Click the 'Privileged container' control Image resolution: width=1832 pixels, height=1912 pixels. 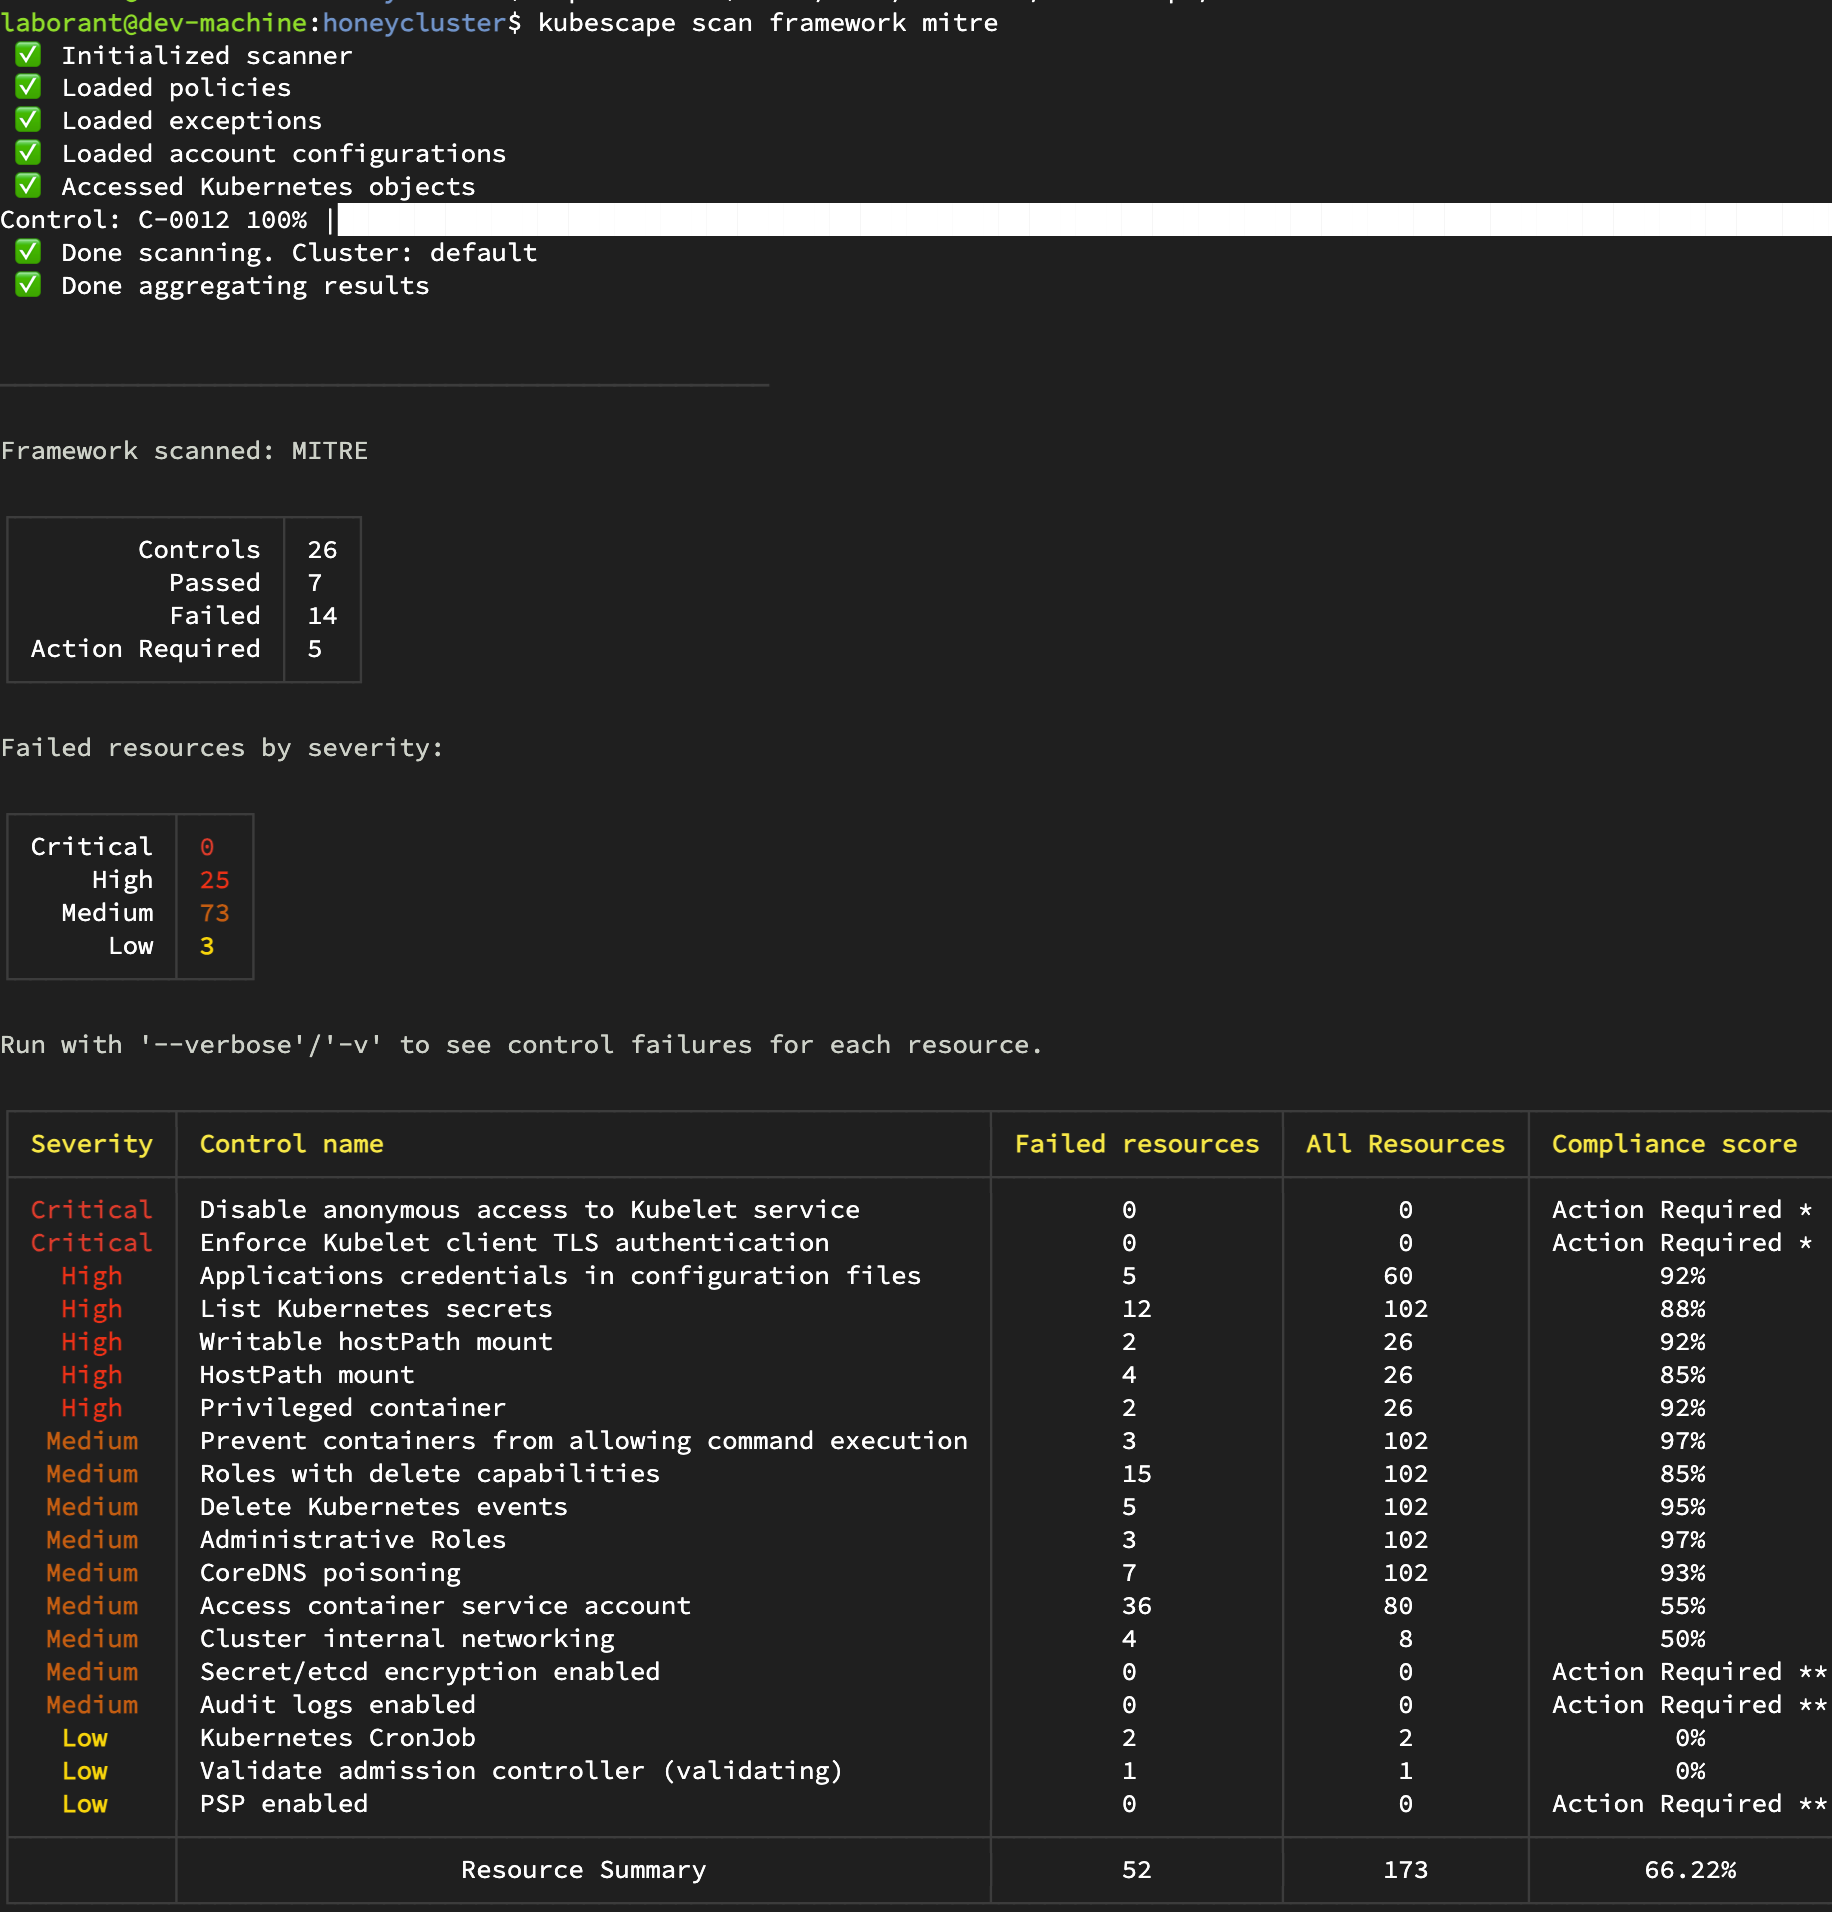[x=353, y=1408]
